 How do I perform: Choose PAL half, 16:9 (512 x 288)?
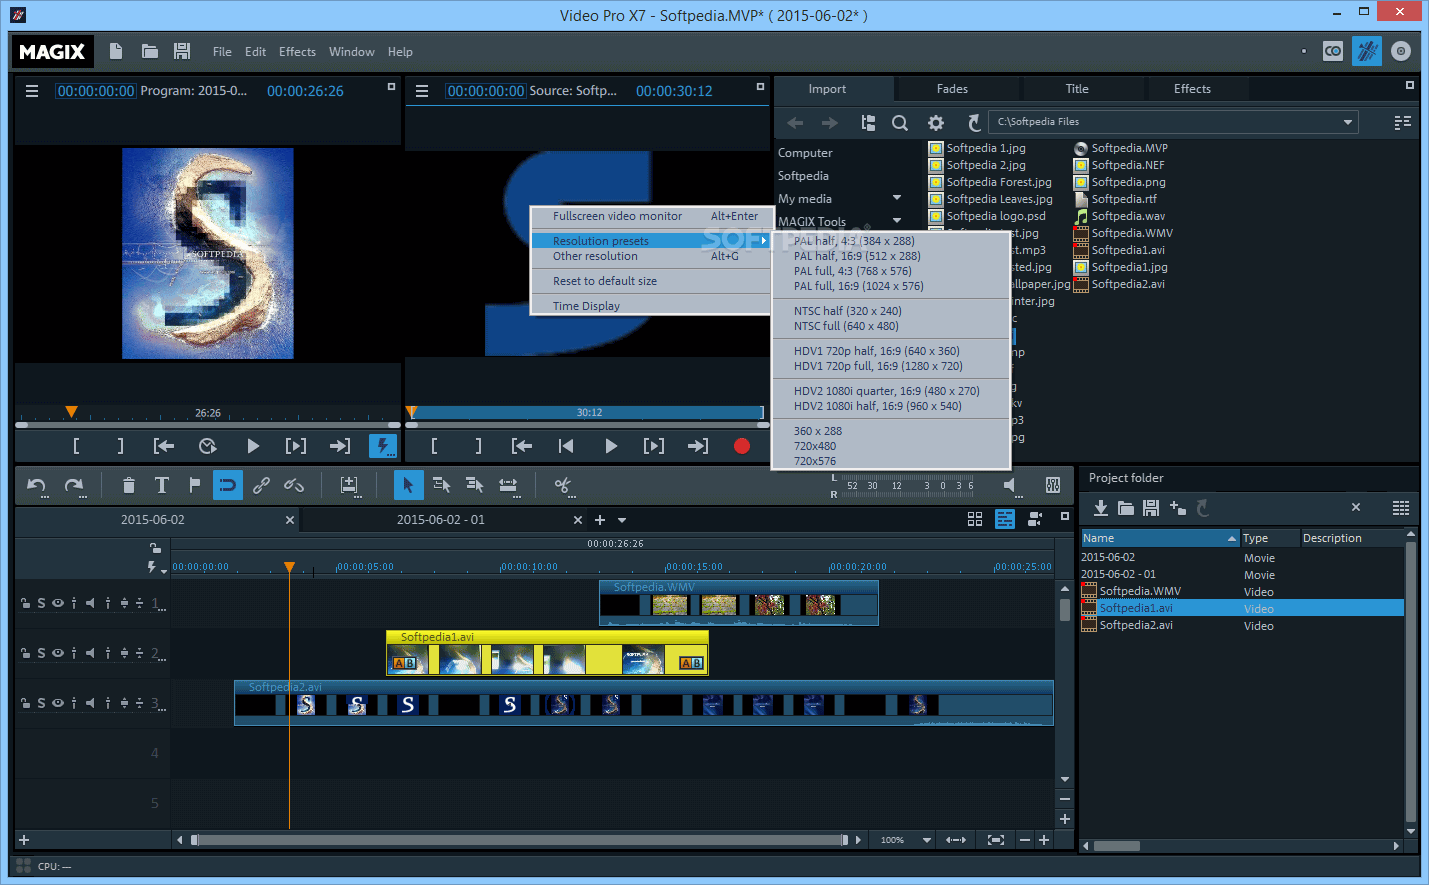[857, 256]
